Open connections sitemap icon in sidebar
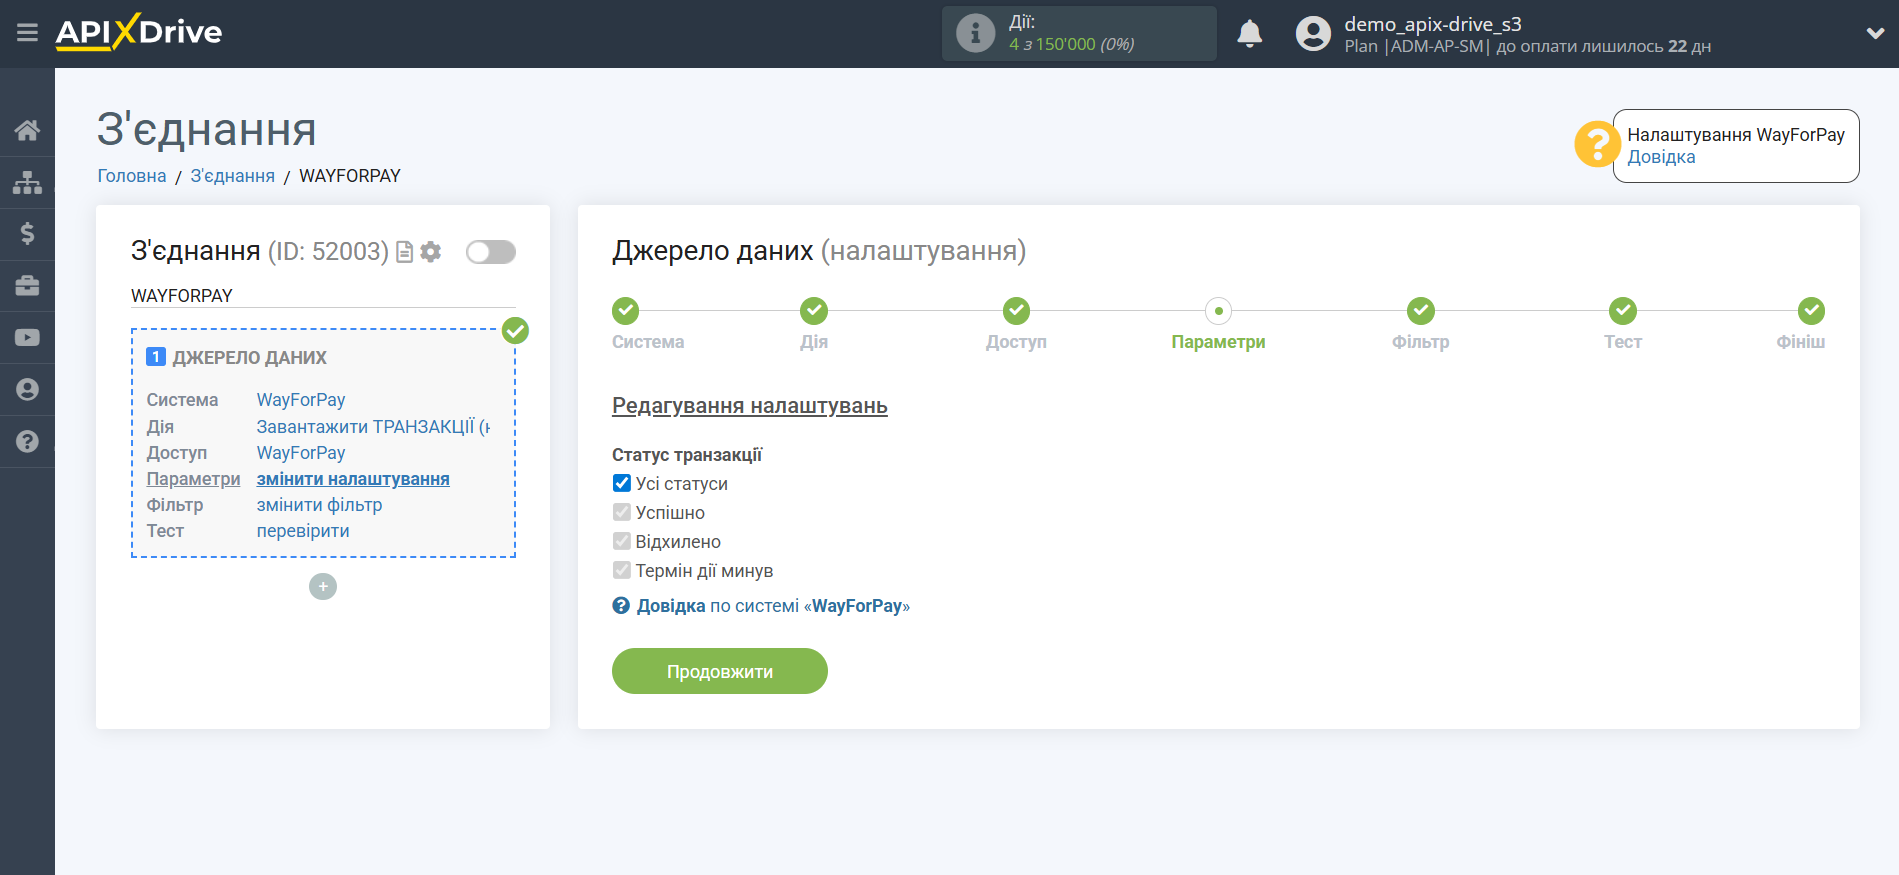This screenshot has height=875, width=1899. click(x=27, y=182)
